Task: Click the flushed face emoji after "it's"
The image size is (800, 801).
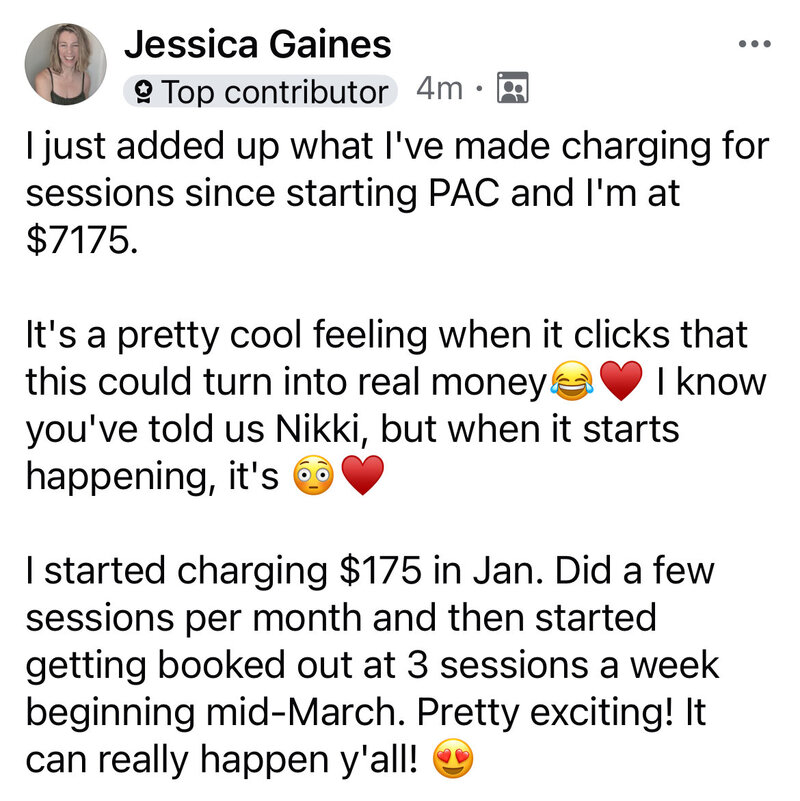Action: [313, 475]
